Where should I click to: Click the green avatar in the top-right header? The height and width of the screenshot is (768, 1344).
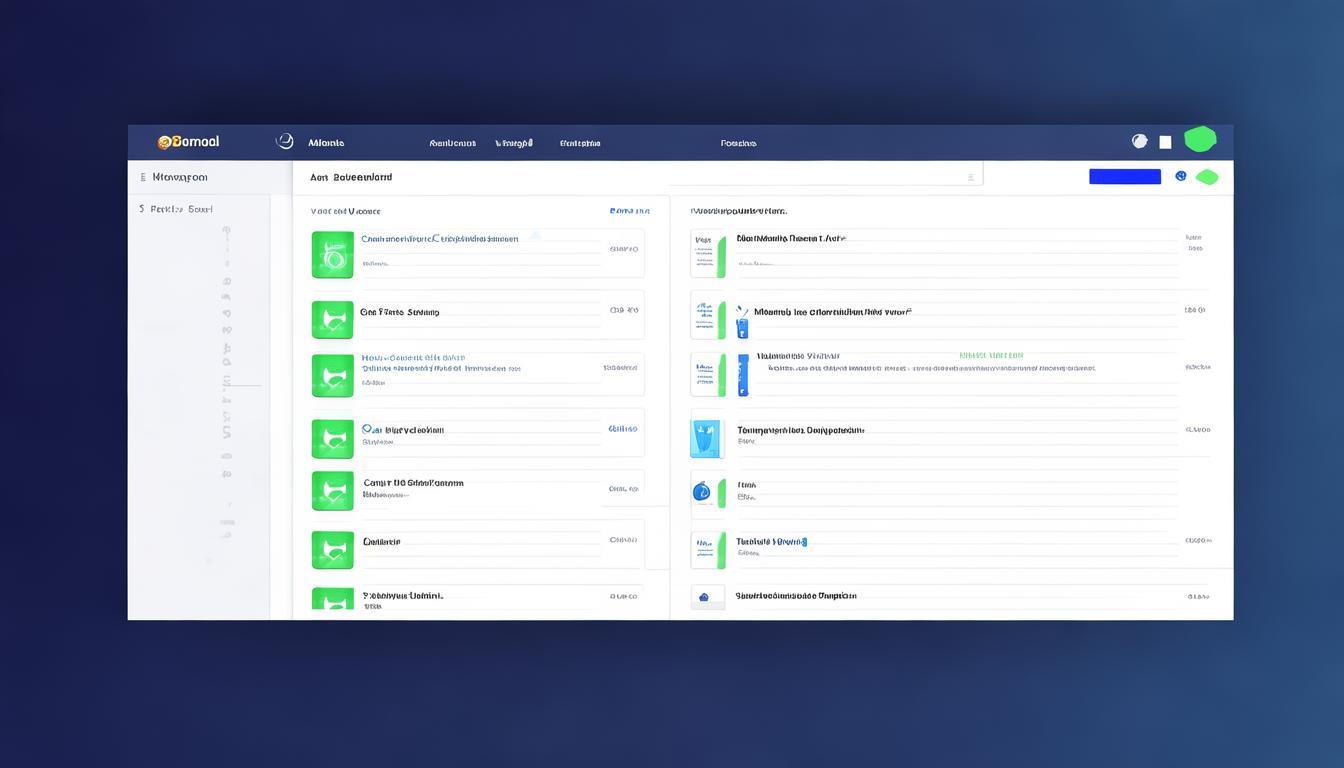coord(1200,139)
